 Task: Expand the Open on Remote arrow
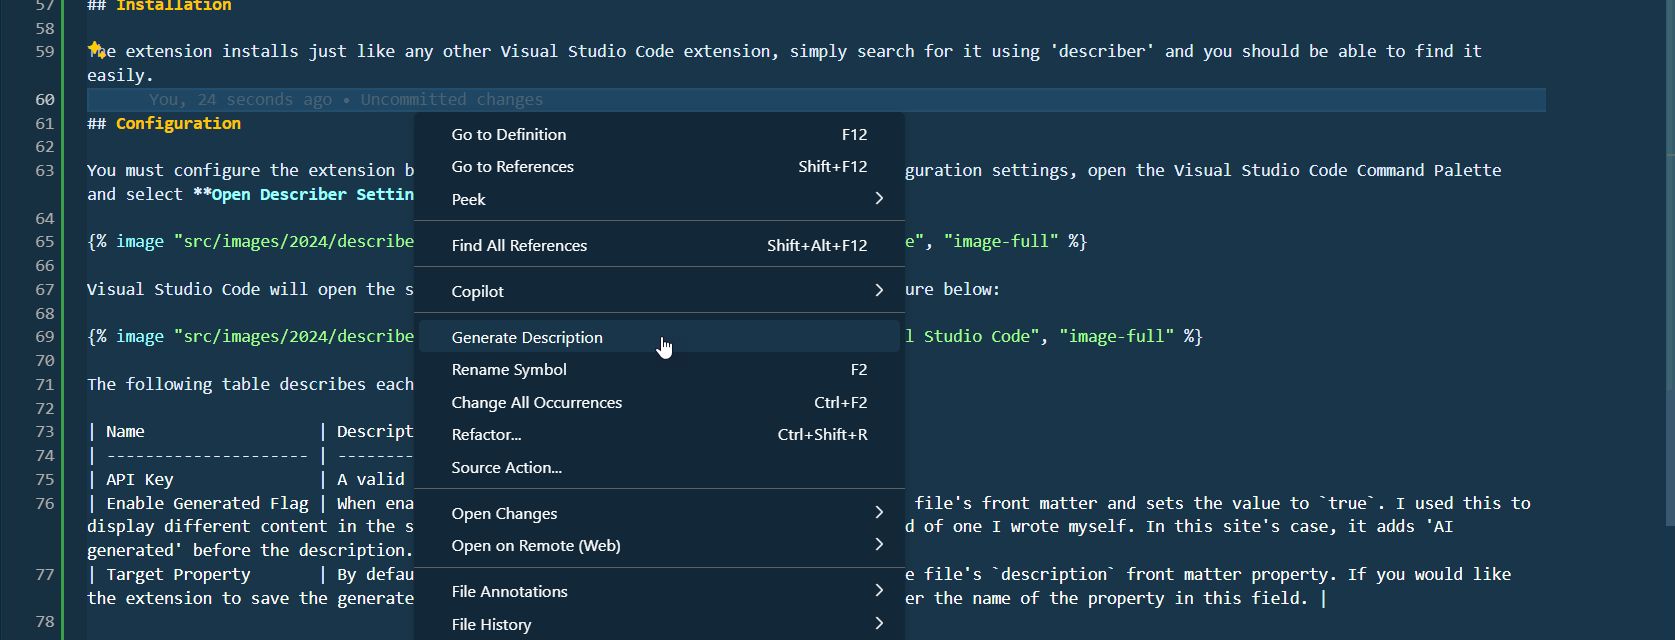click(879, 545)
